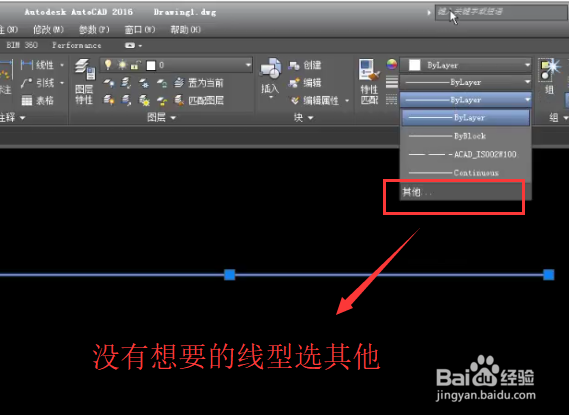This screenshot has width=569, height=415.
Task: Open the object color ByLayer dropdown
Action: point(527,65)
